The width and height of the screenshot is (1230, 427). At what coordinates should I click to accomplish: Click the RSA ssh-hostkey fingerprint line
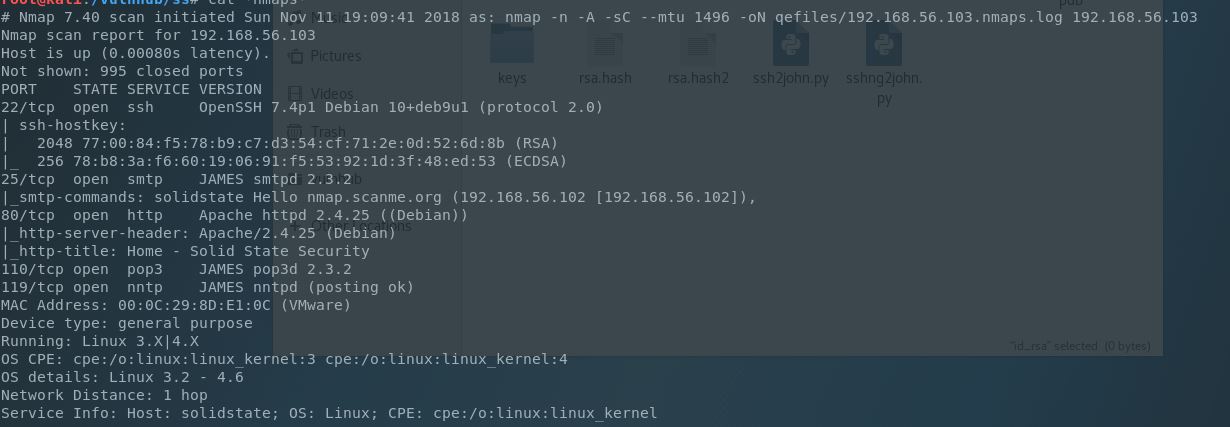279,143
